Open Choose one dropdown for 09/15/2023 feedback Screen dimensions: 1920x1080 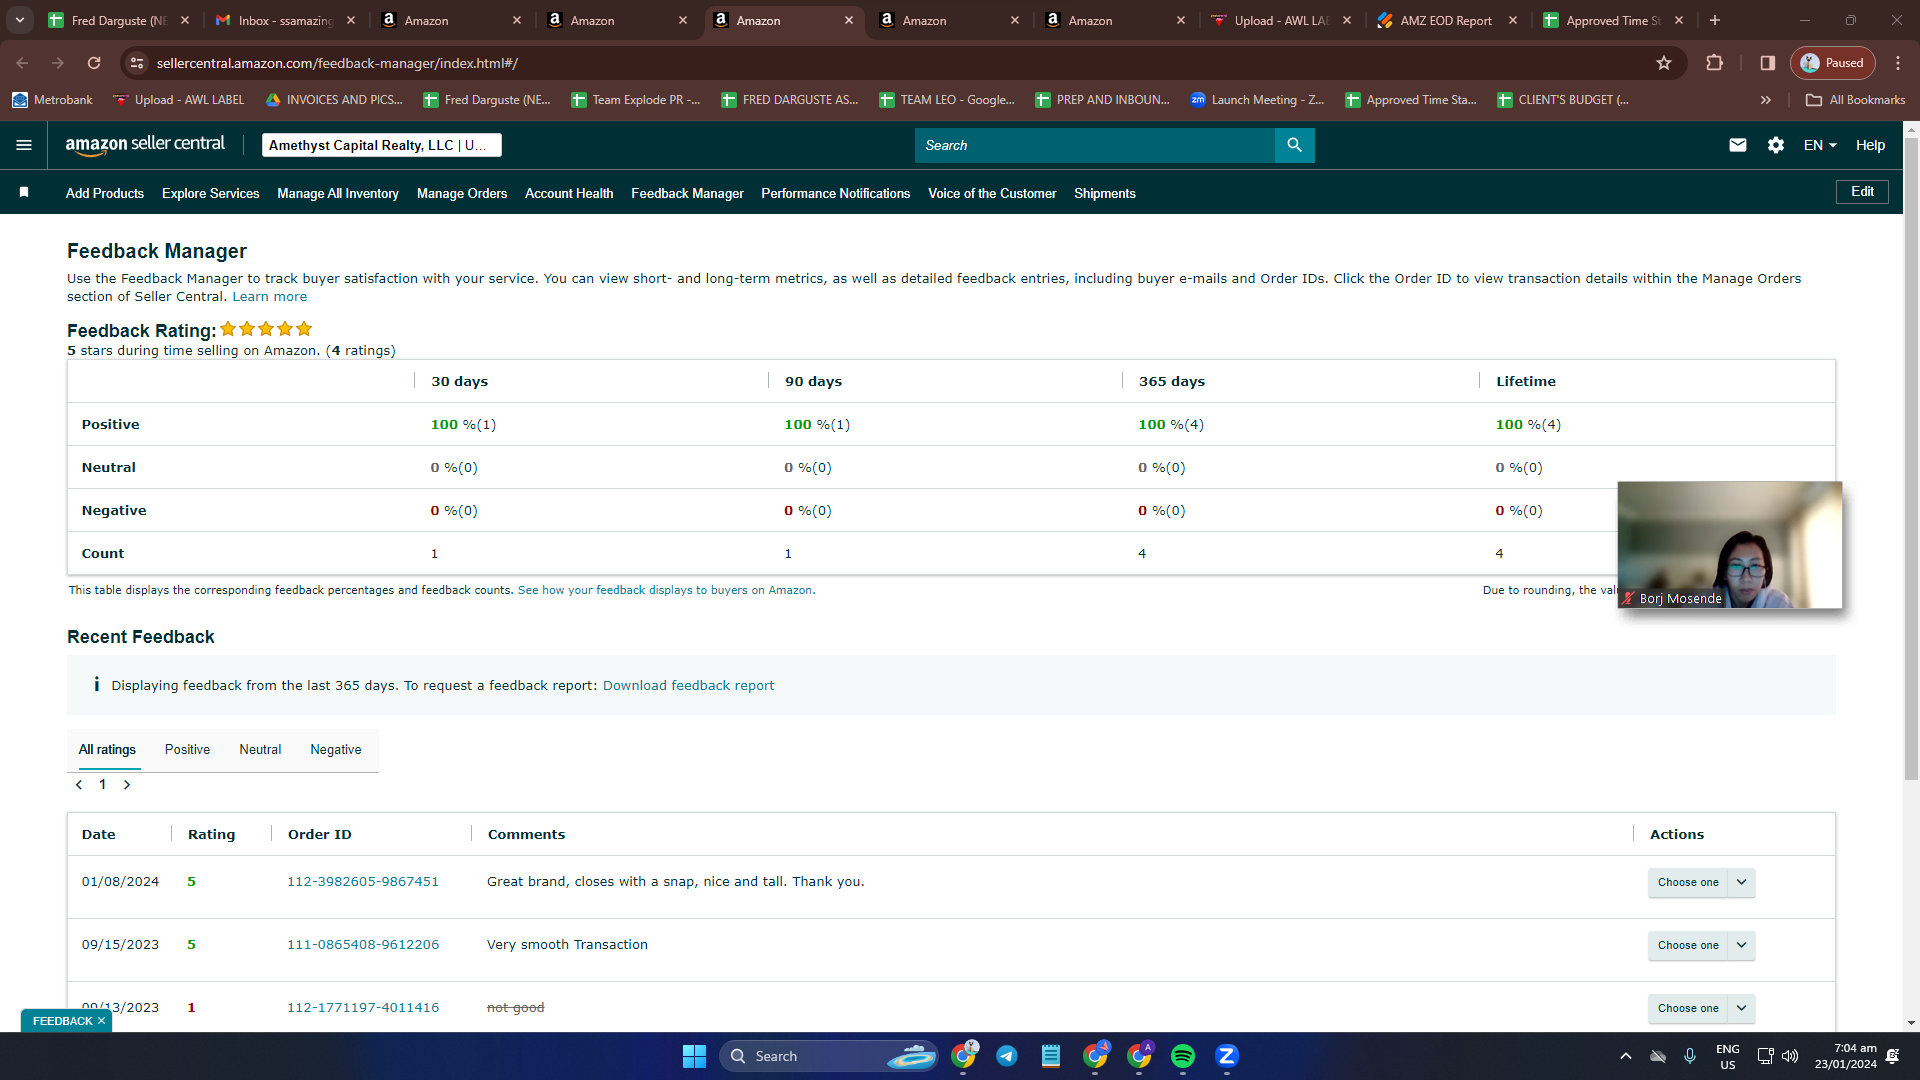[1701, 945]
